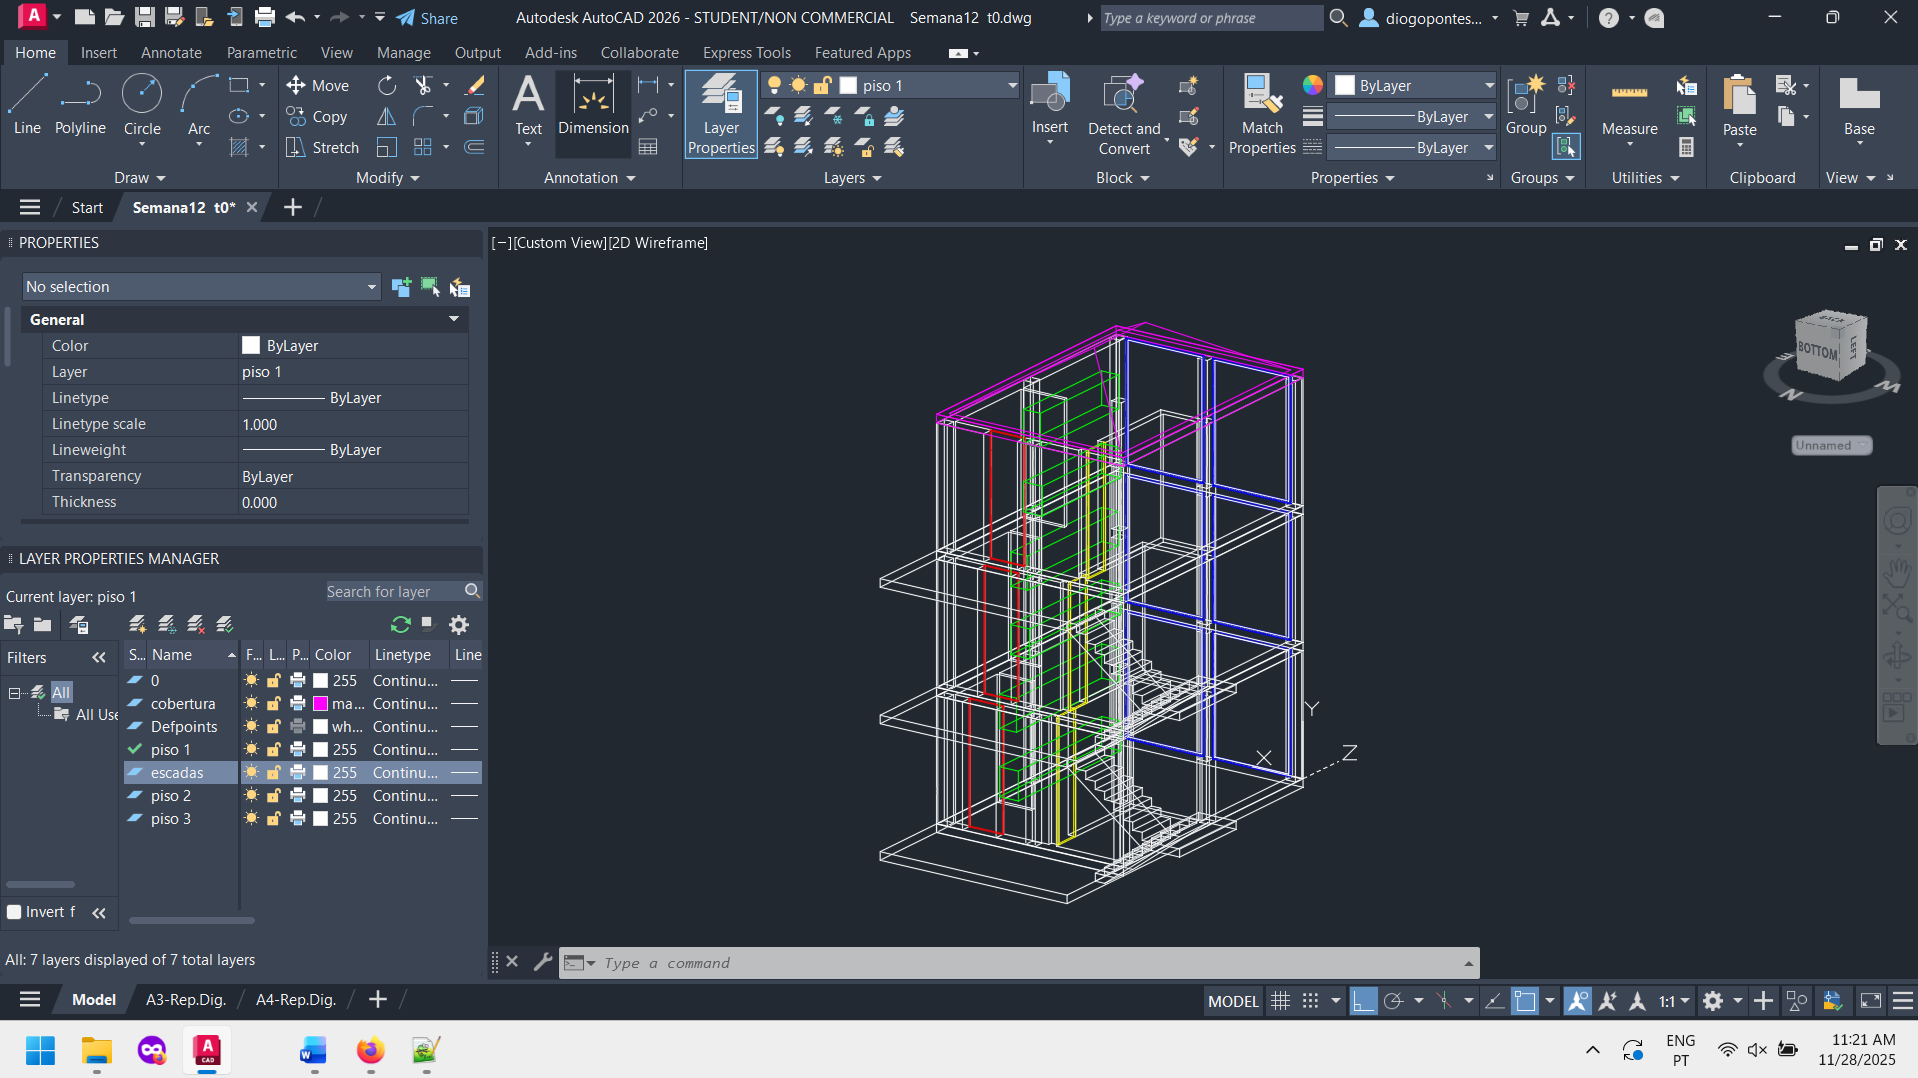Activate the Measure utility

click(x=1629, y=108)
